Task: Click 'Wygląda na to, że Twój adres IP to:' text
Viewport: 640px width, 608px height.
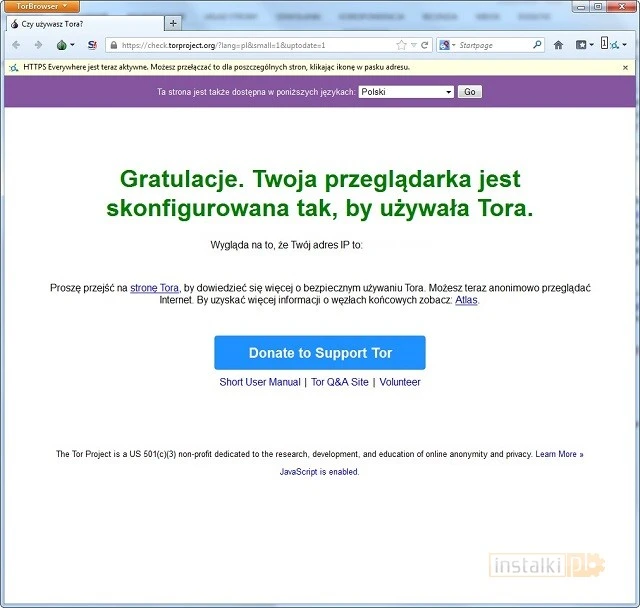Action: pos(287,245)
